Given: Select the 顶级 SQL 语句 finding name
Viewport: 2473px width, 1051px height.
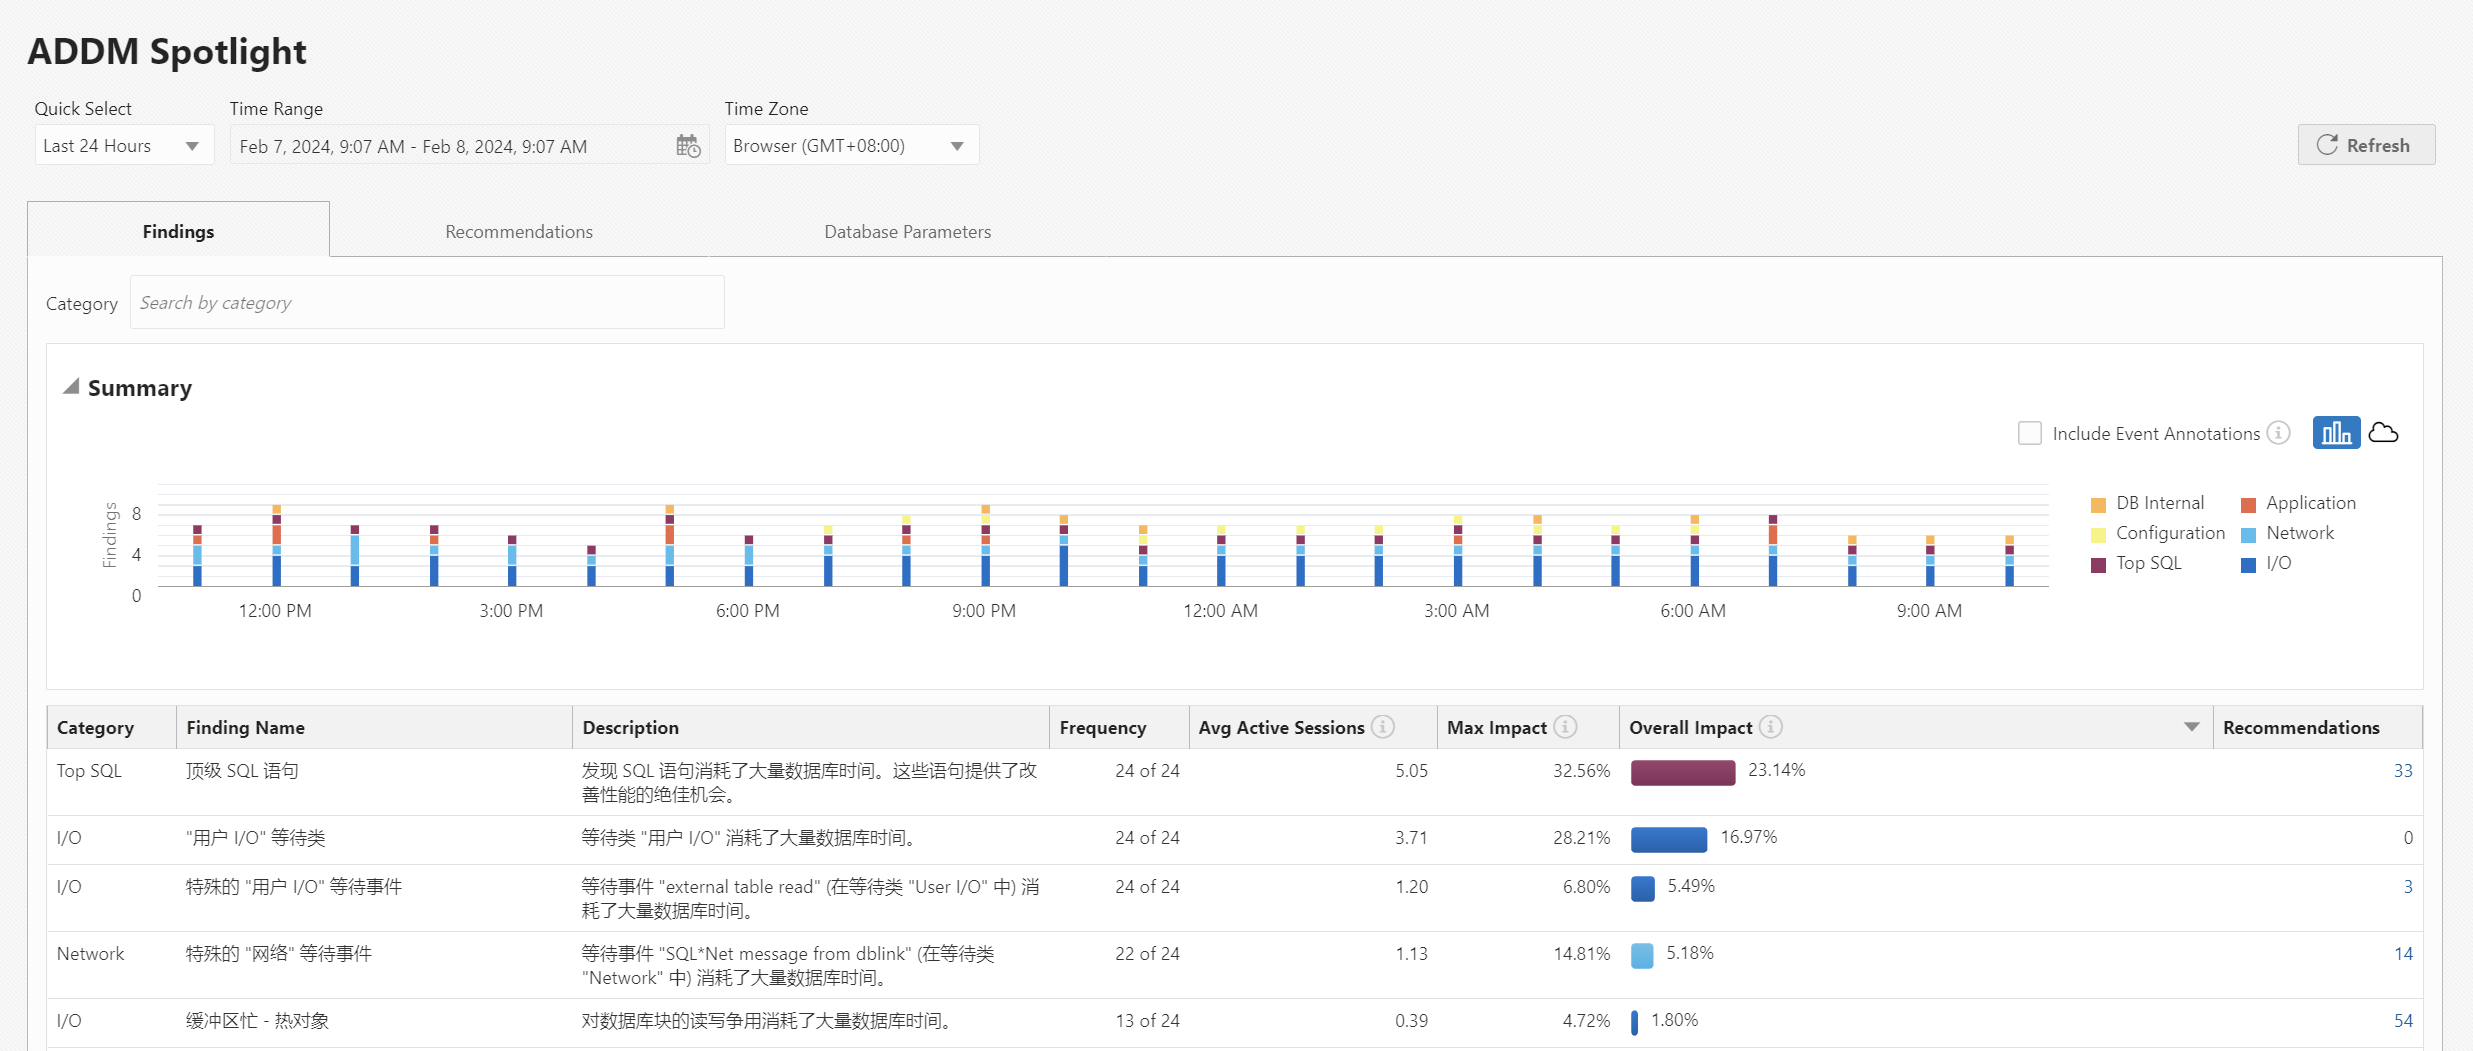Looking at the screenshot, I should [x=243, y=771].
